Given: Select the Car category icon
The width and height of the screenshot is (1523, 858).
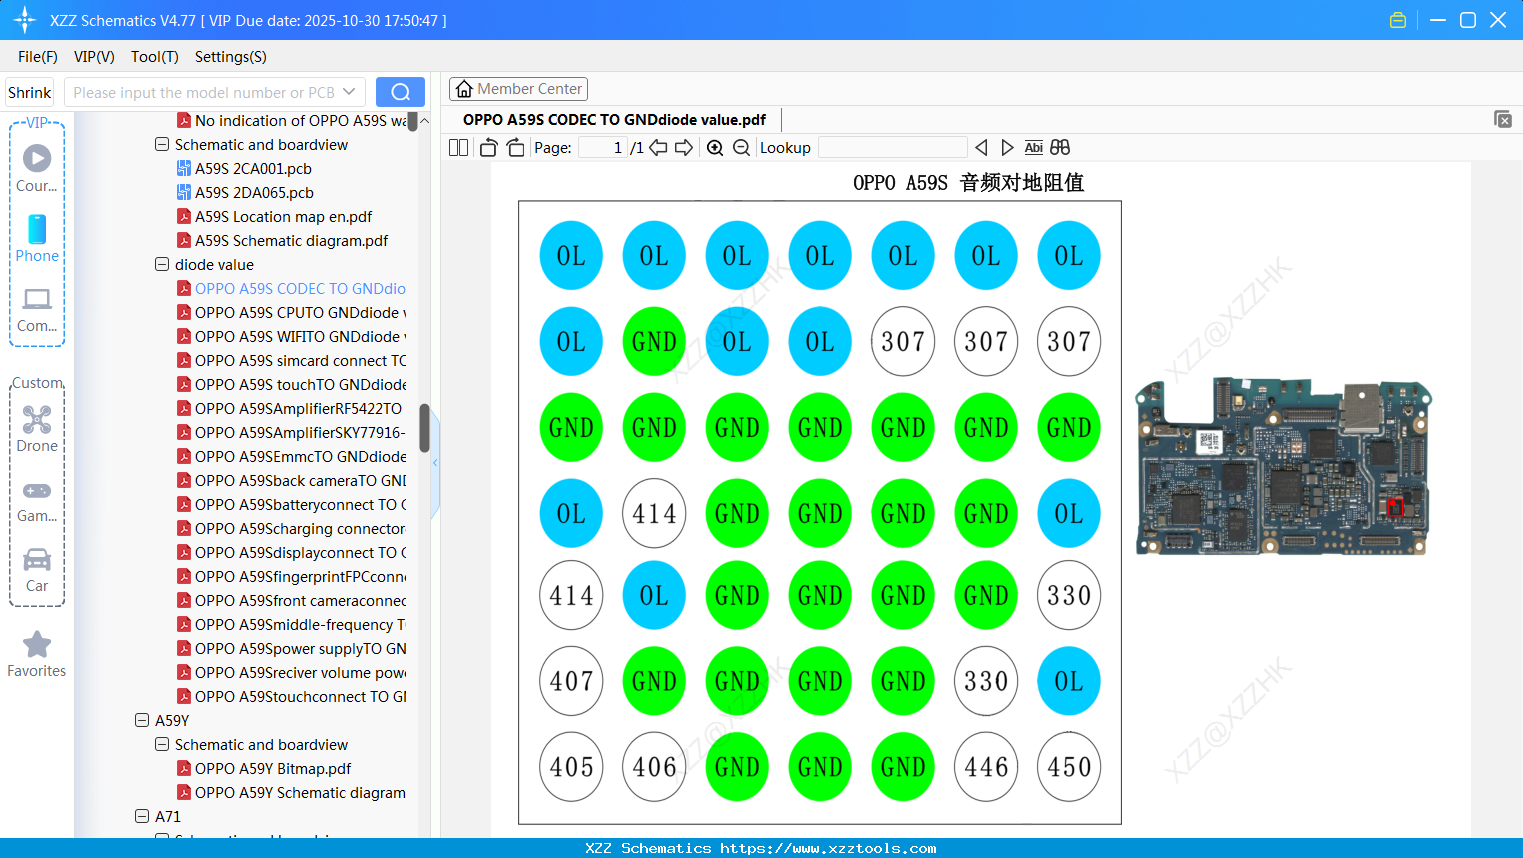Looking at the screenshot, I should click(x=37, y=570).
